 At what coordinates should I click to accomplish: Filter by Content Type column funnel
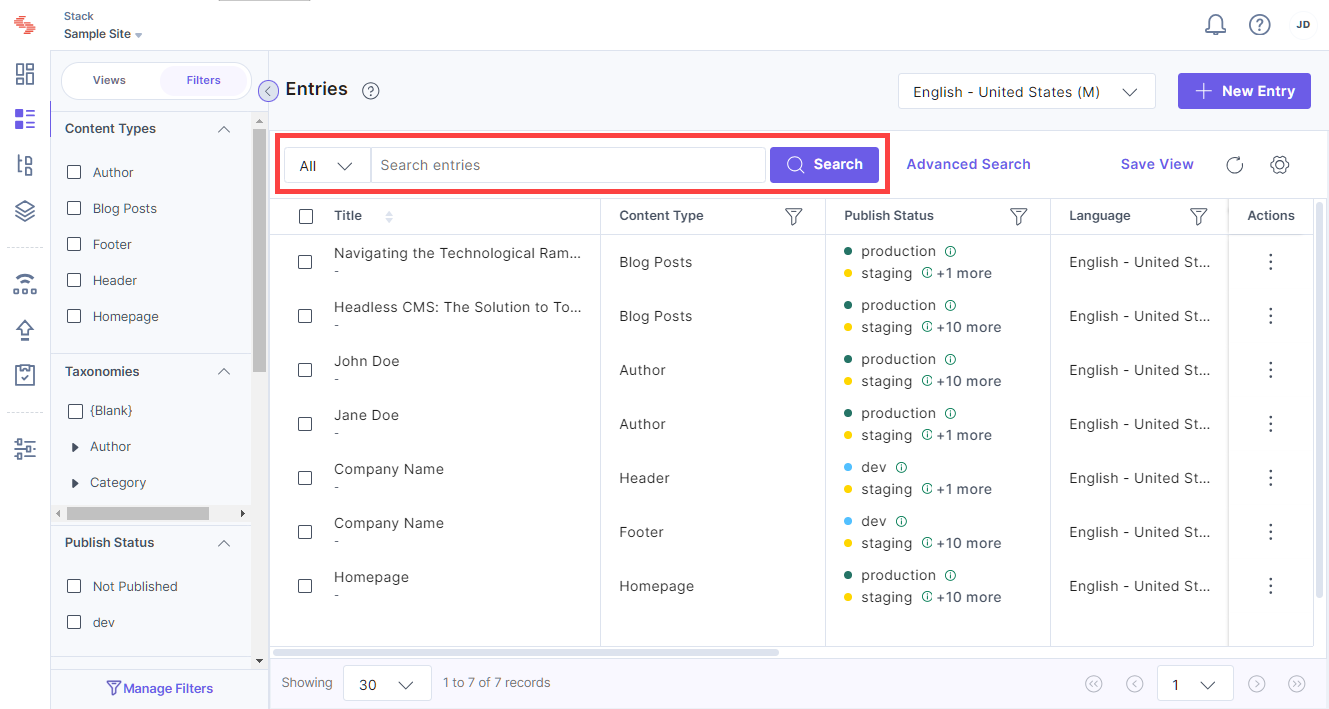click(x=793, y=216)
